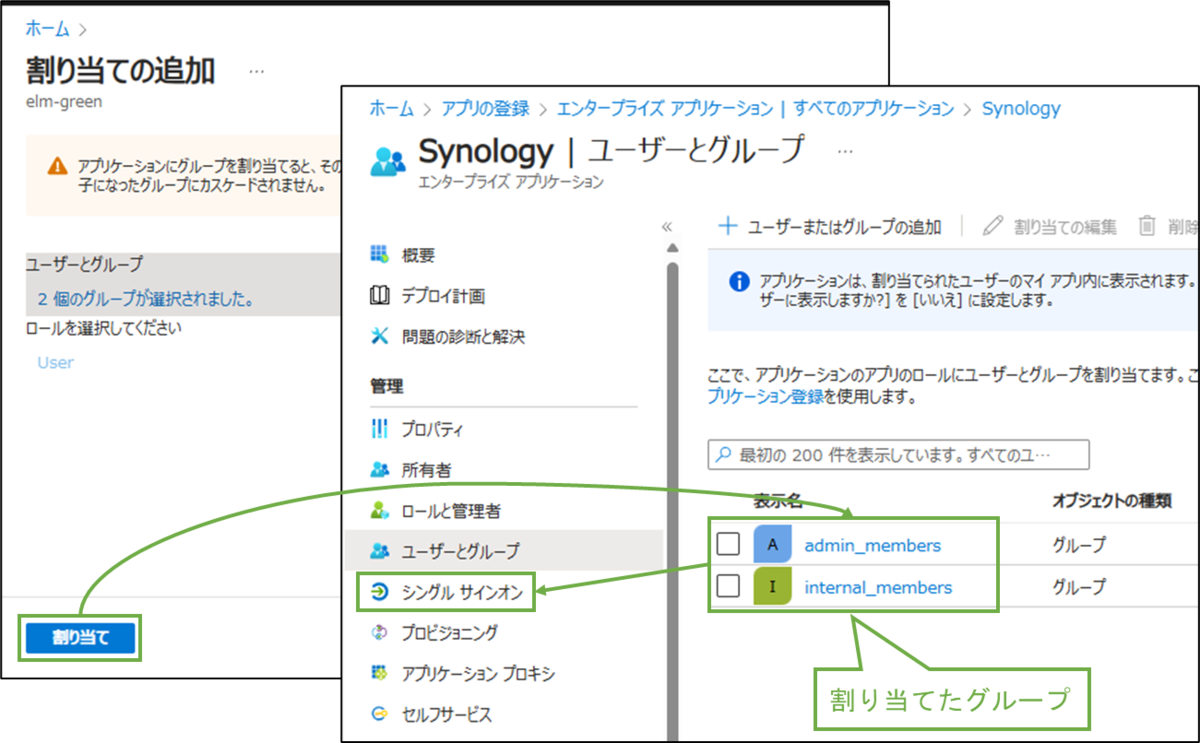
Task: Open the internal_members group link
Action: [878, 587]
